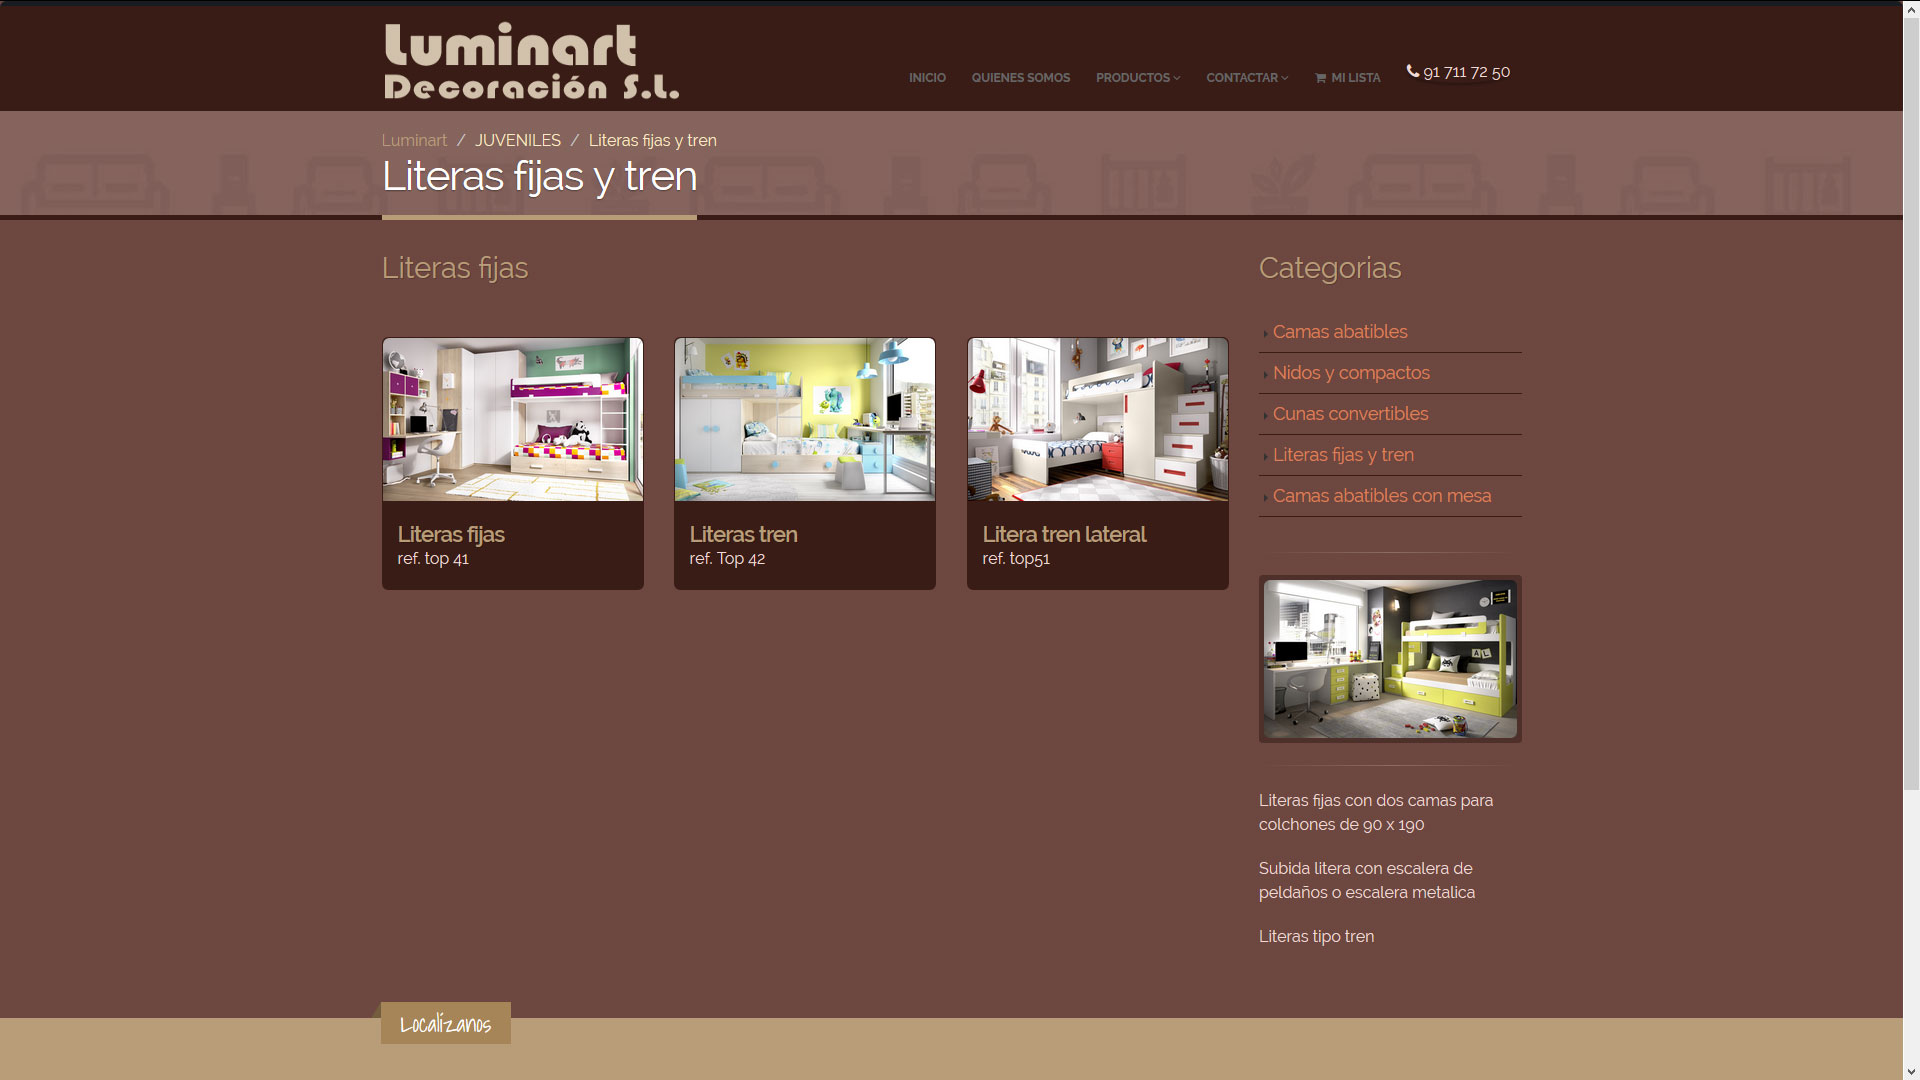Expand the Contactar dropdown menu
This screenshot has height=1080, width=1920.
pyautogui.click(x=1246, y=78)
